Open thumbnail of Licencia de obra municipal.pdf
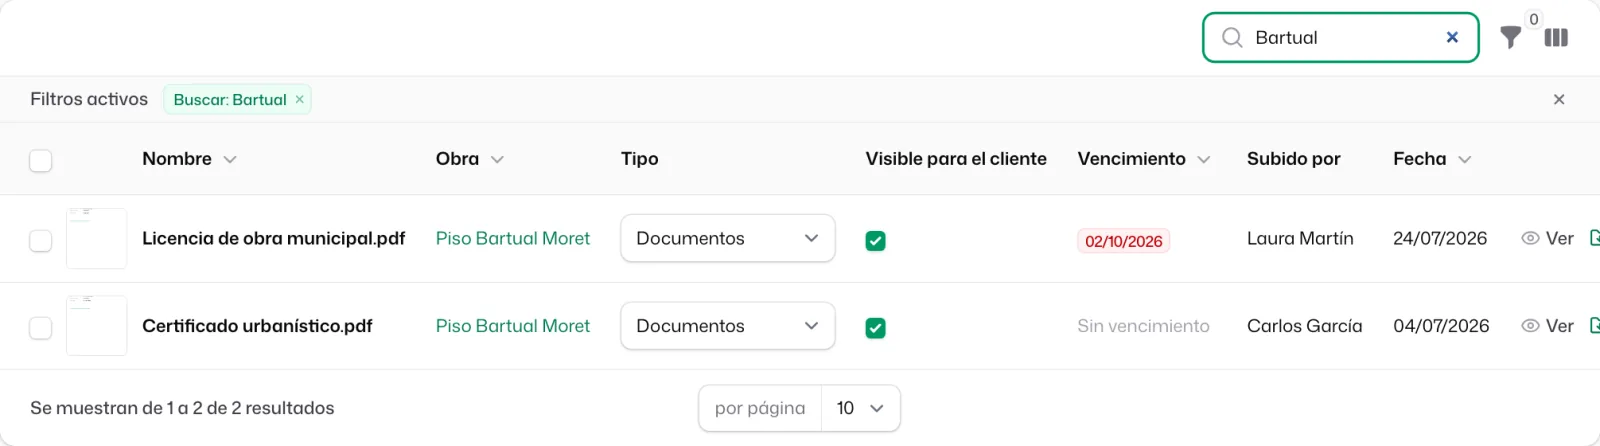The width and height of the screenshot is (1600, 446). coord(96,238)
